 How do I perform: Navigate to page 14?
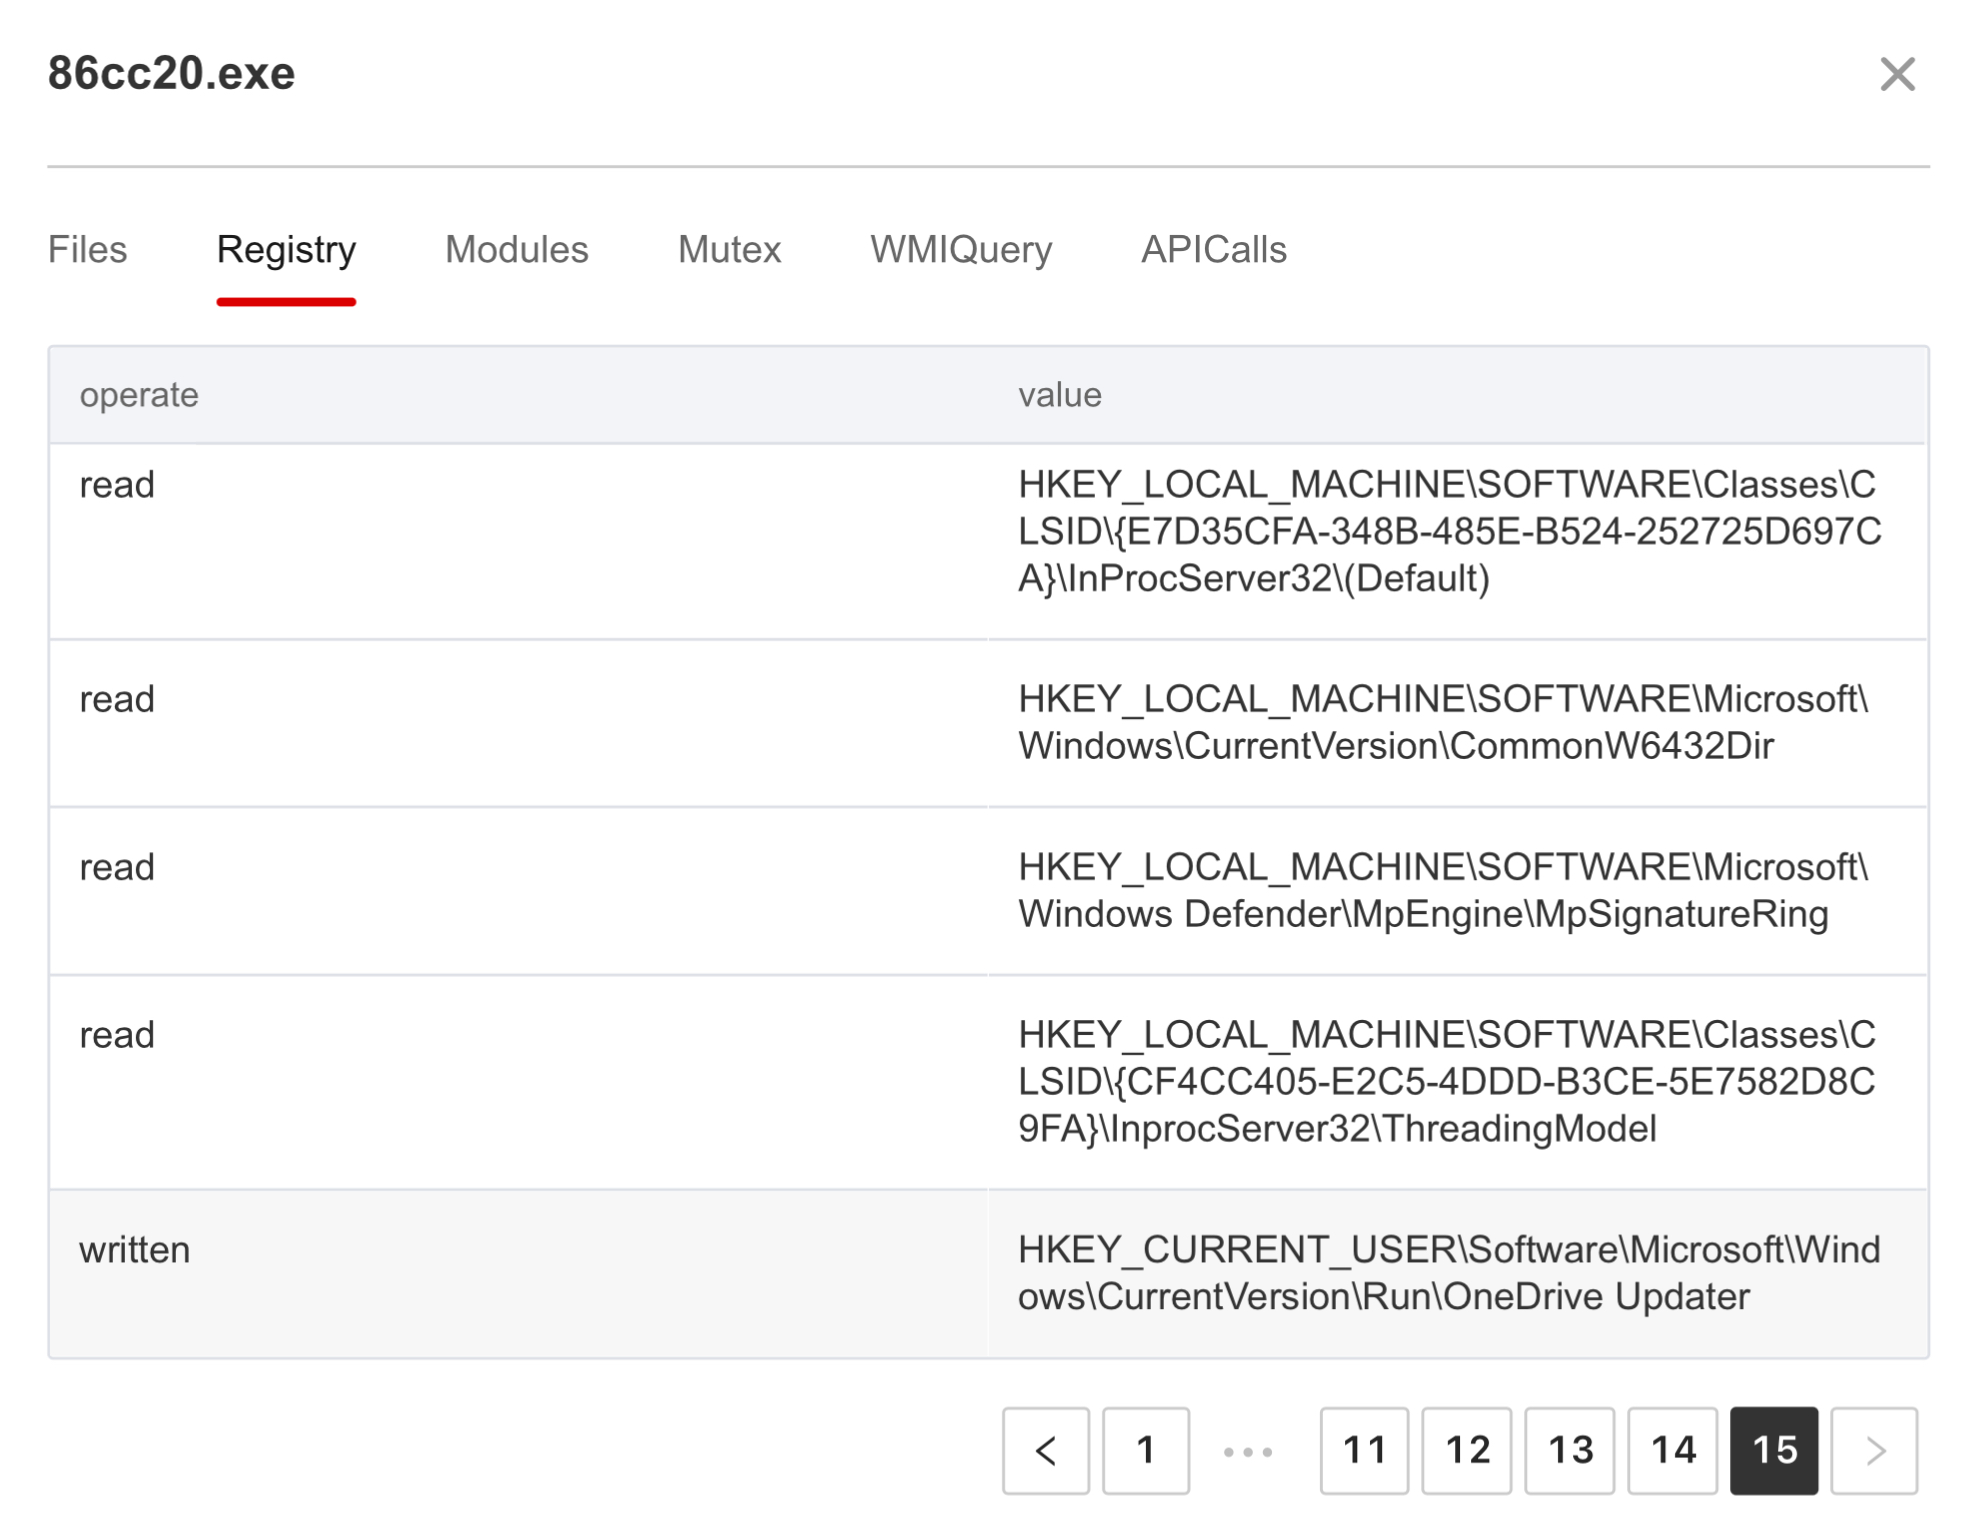(1672, 1450)
